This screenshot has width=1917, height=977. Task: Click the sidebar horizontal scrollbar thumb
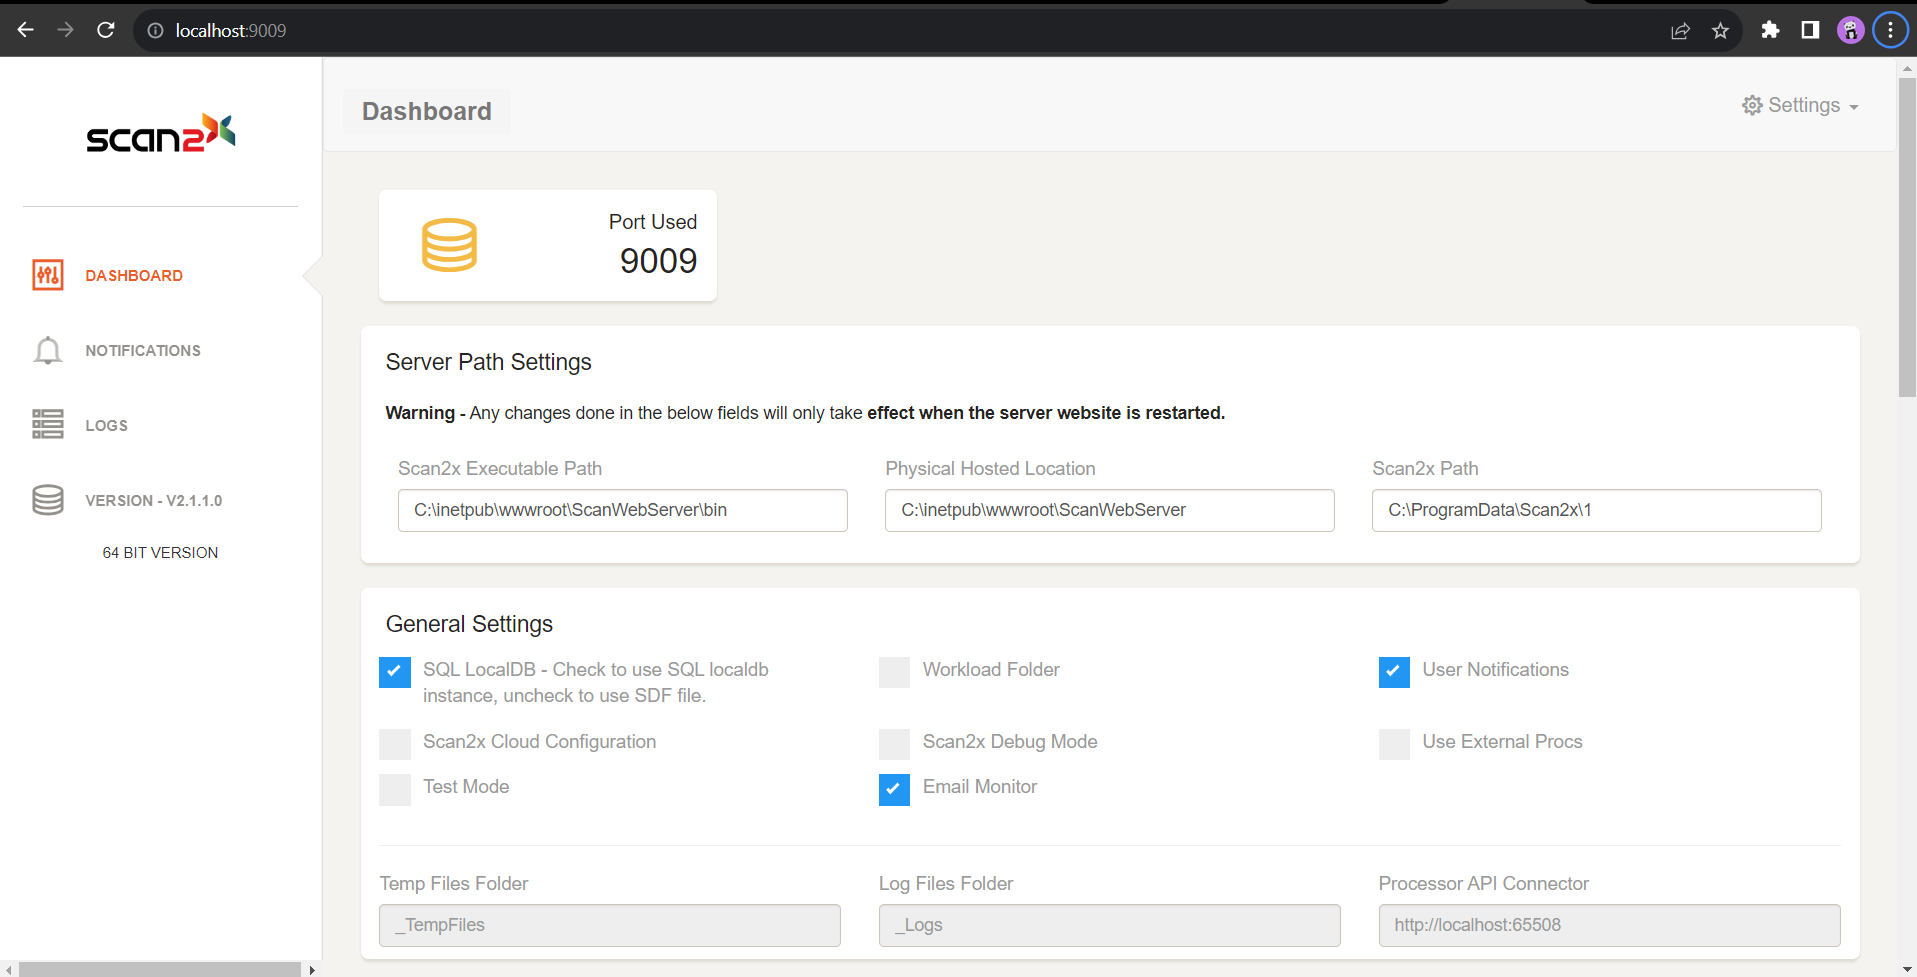click(x=160, y=969)
